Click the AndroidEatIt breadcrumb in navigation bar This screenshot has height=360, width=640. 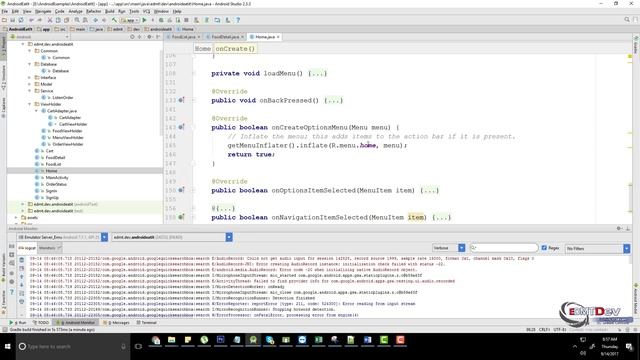click(18, 29)
